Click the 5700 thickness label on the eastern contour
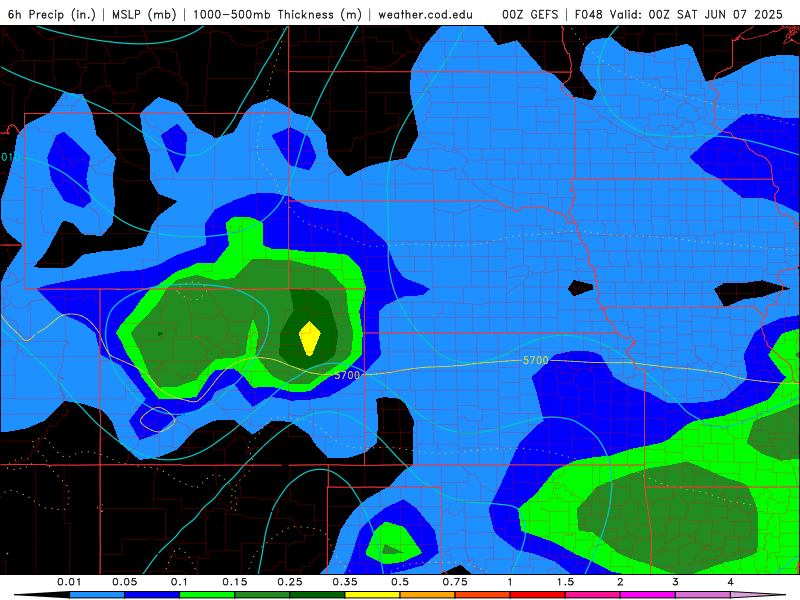The height and width of the screenshot is (600, 800). click(x=536, y=360)
